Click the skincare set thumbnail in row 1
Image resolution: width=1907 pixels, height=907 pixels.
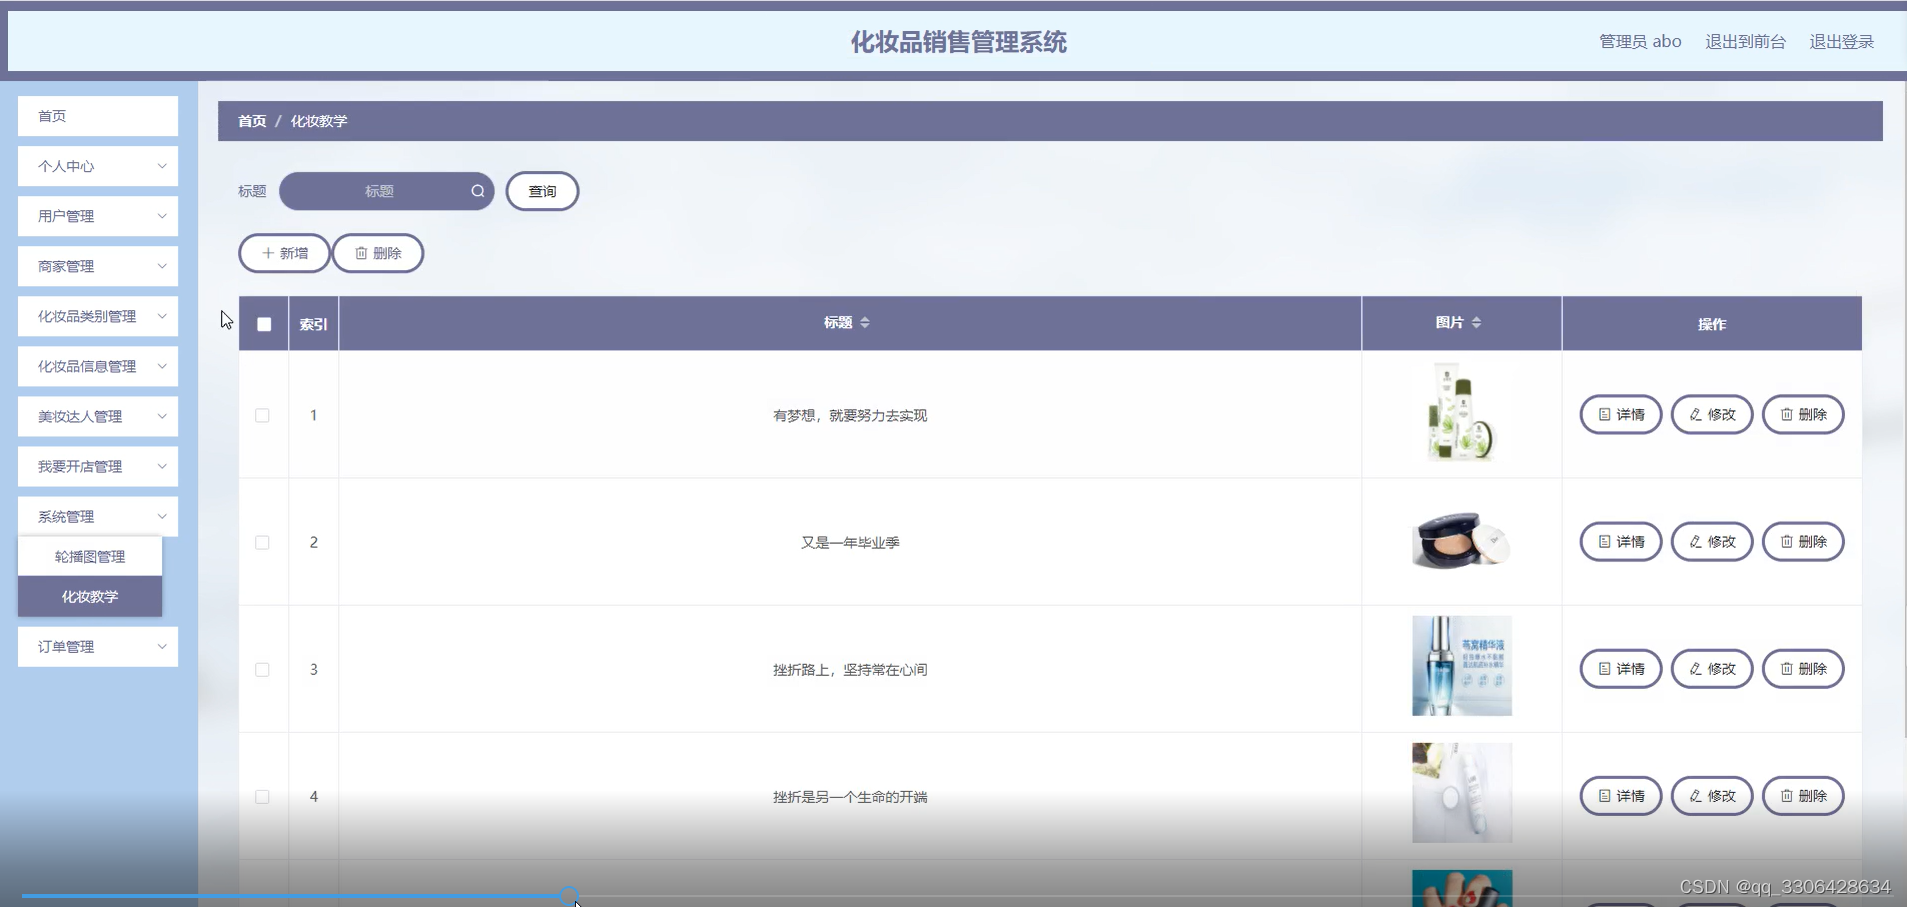pyautogui.click(x=1461, y=412)
